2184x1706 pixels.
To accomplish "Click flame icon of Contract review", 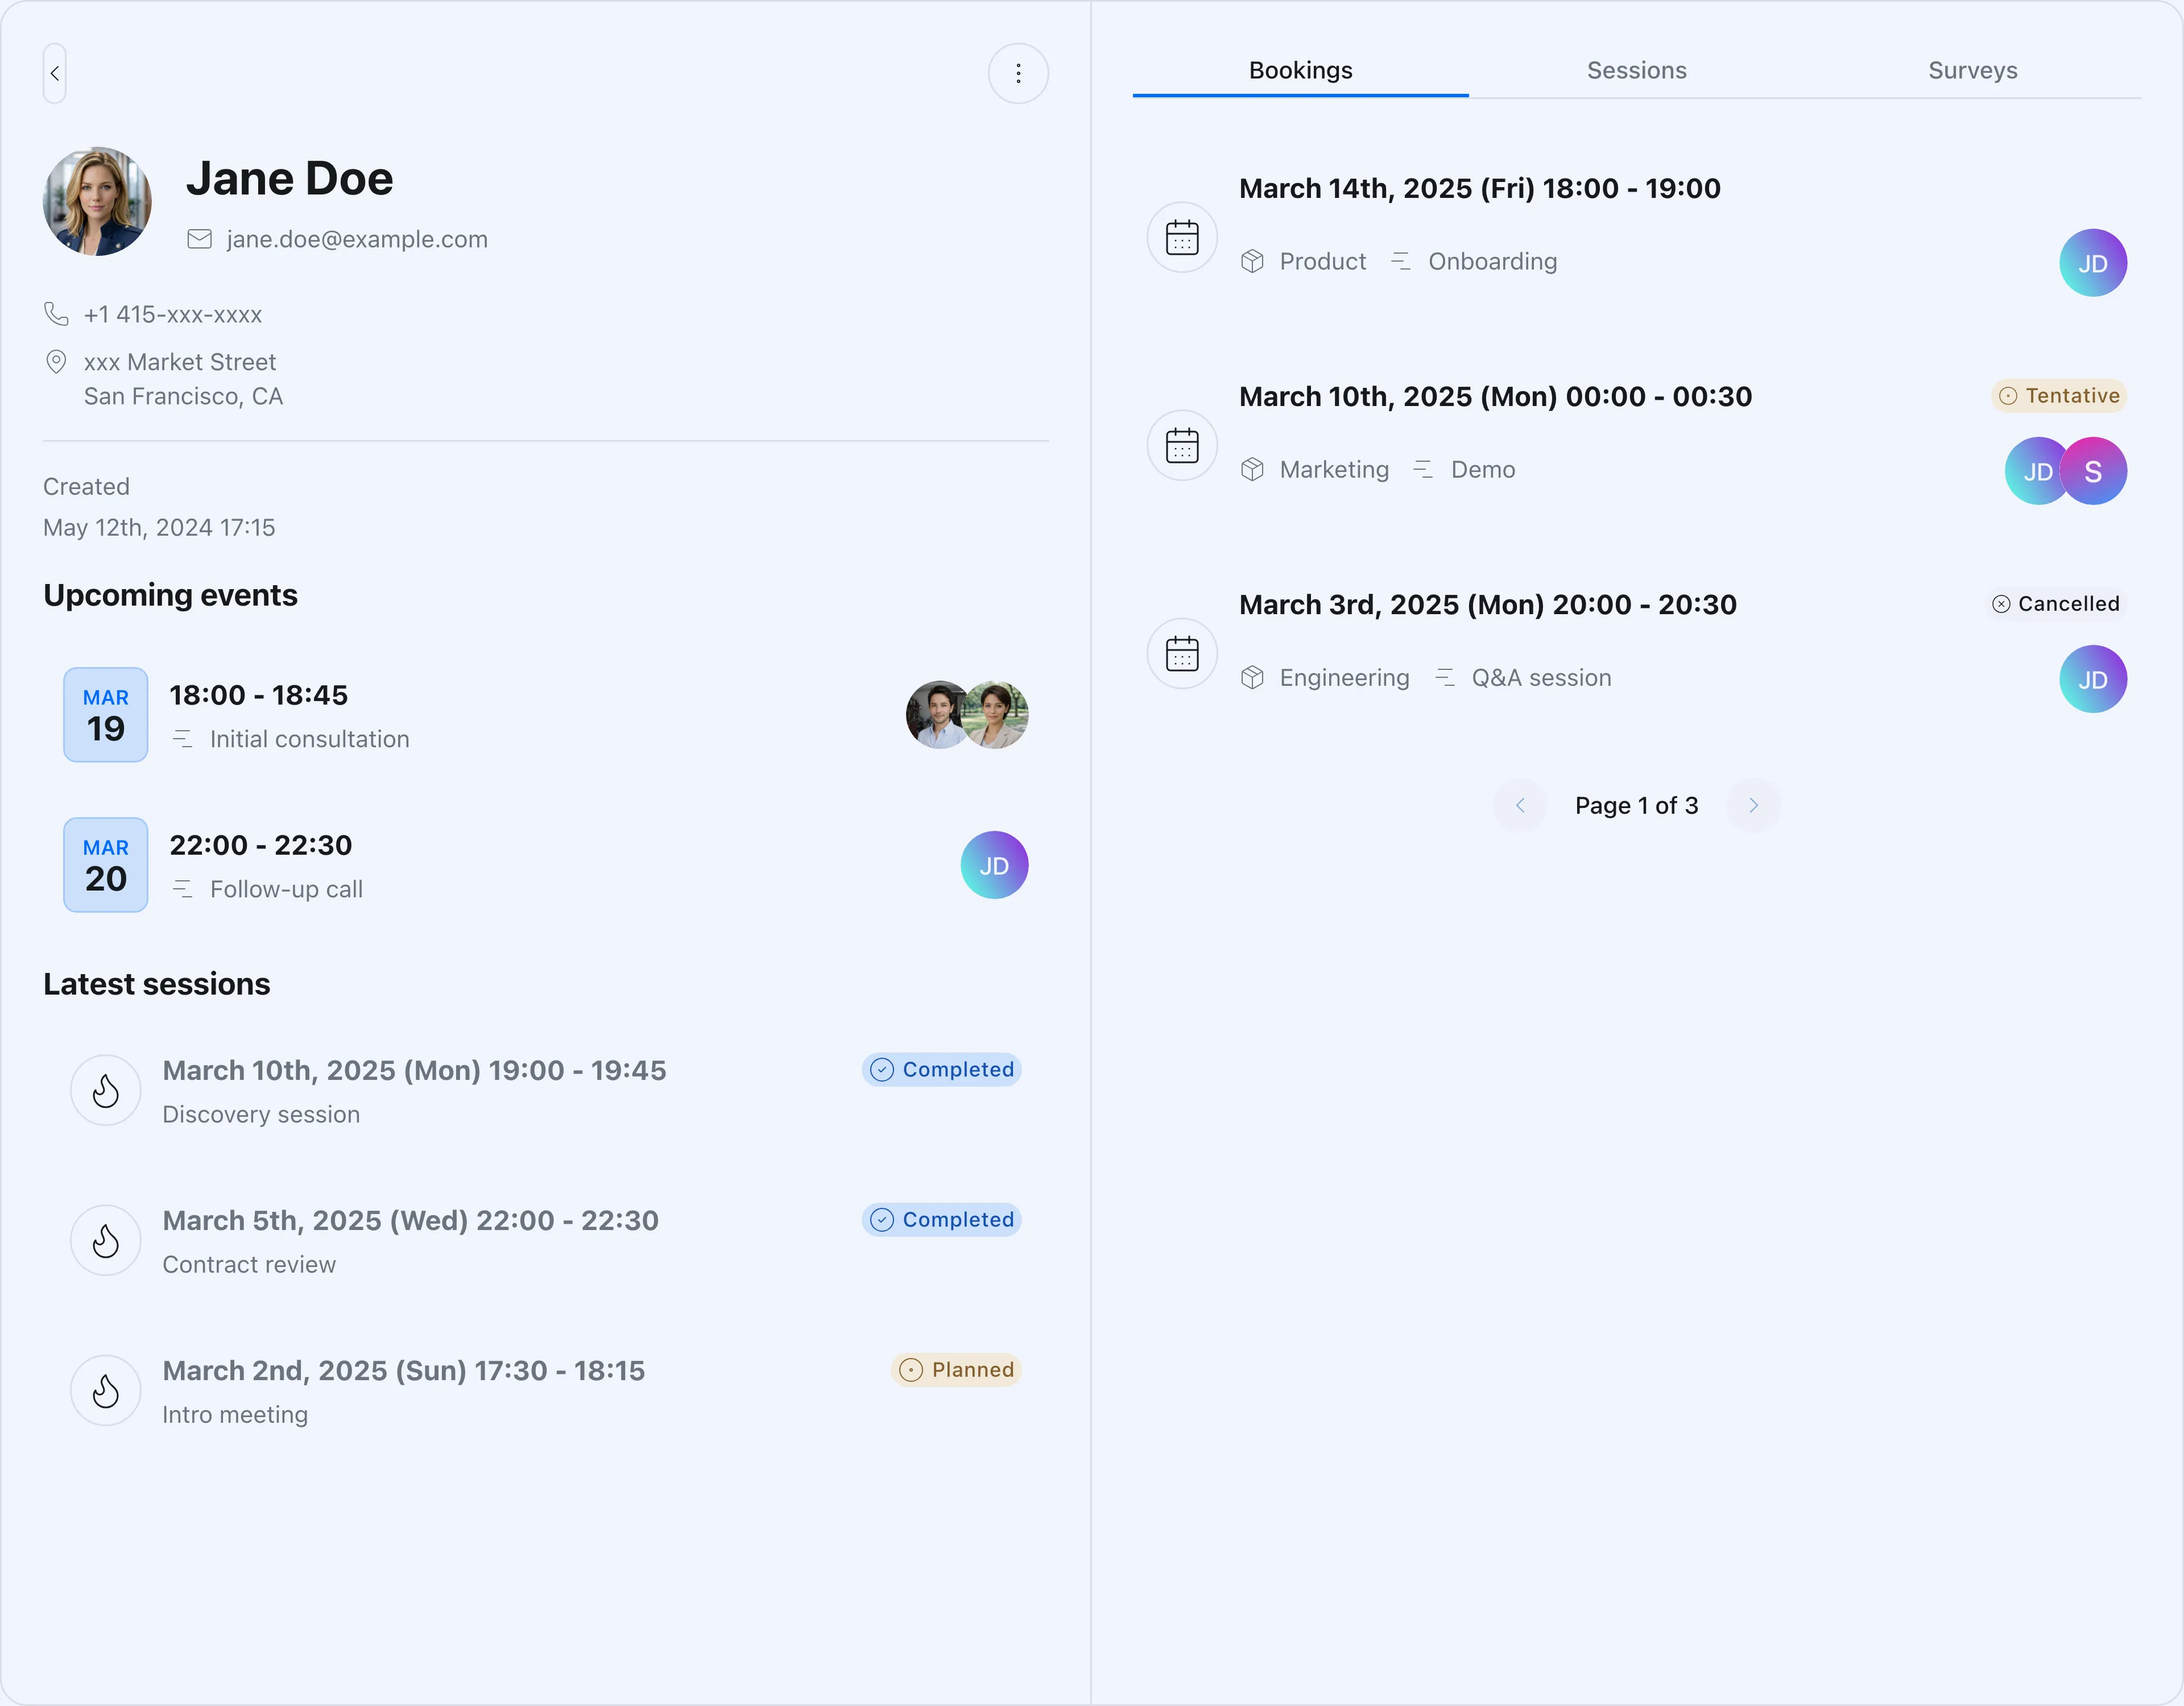I will 106,1240.
